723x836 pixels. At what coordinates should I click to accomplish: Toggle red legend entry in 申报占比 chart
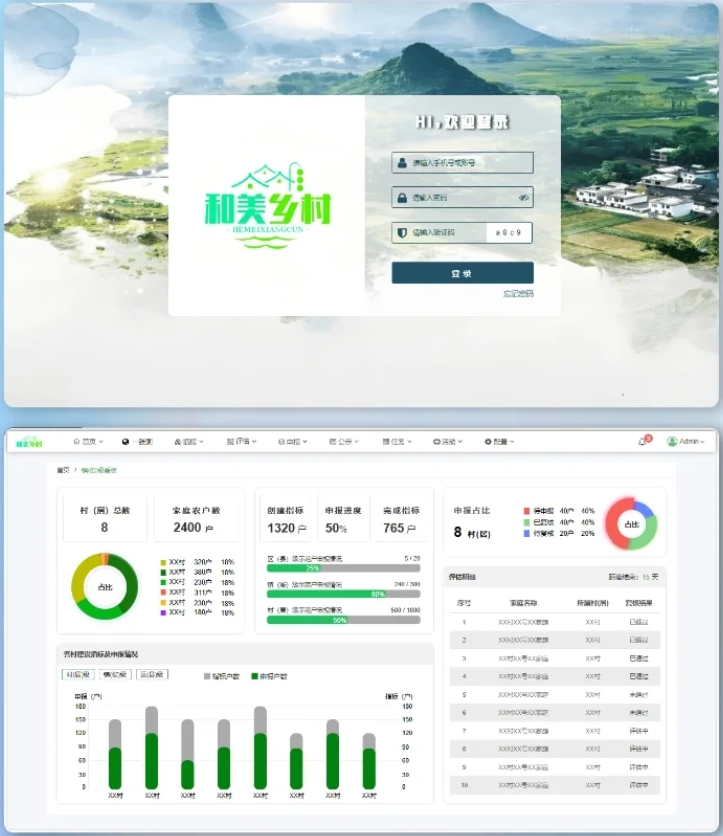click(559, 511)
